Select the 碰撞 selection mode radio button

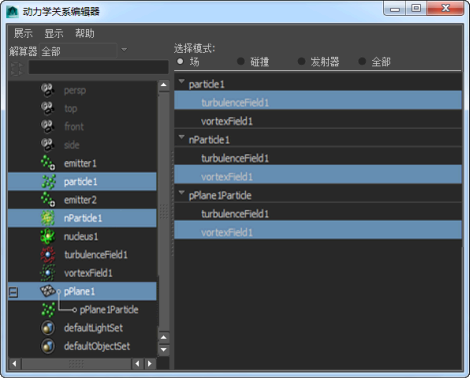[241, 61]
